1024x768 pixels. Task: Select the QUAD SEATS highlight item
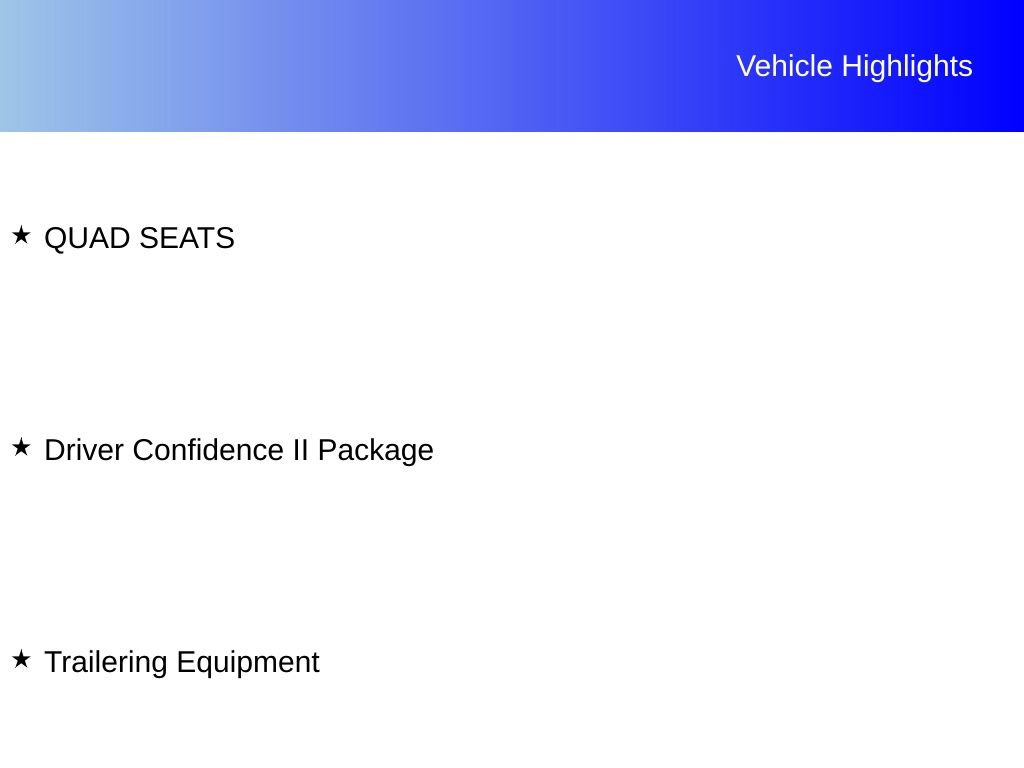point(139,238)
